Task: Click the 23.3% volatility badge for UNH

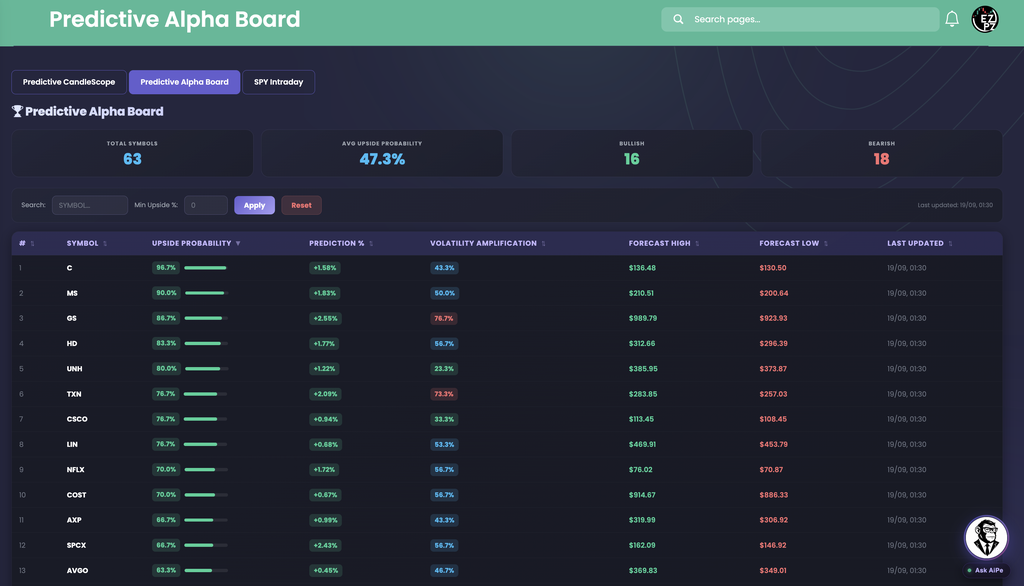Action: click(443, 369)
